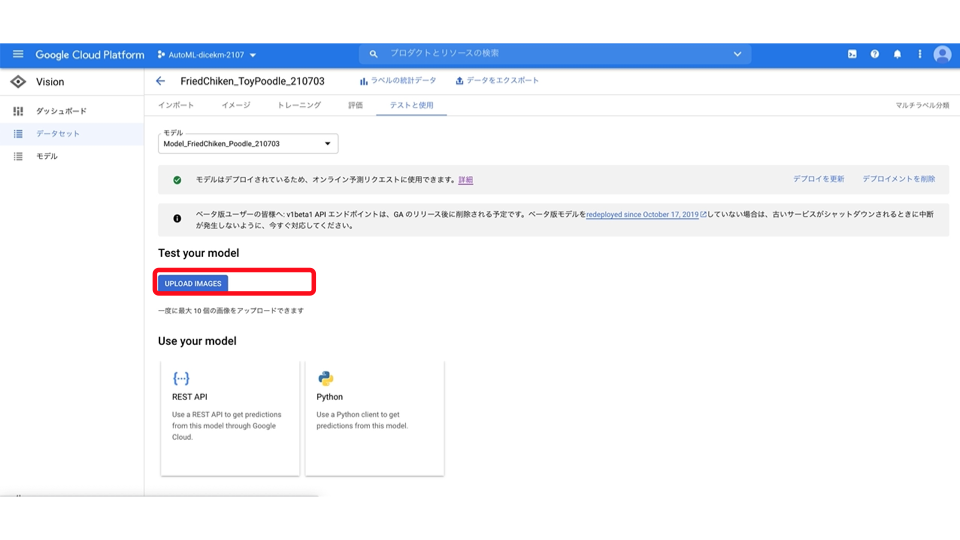Focus the product and resource search field
960x540 pixels.
554,54
